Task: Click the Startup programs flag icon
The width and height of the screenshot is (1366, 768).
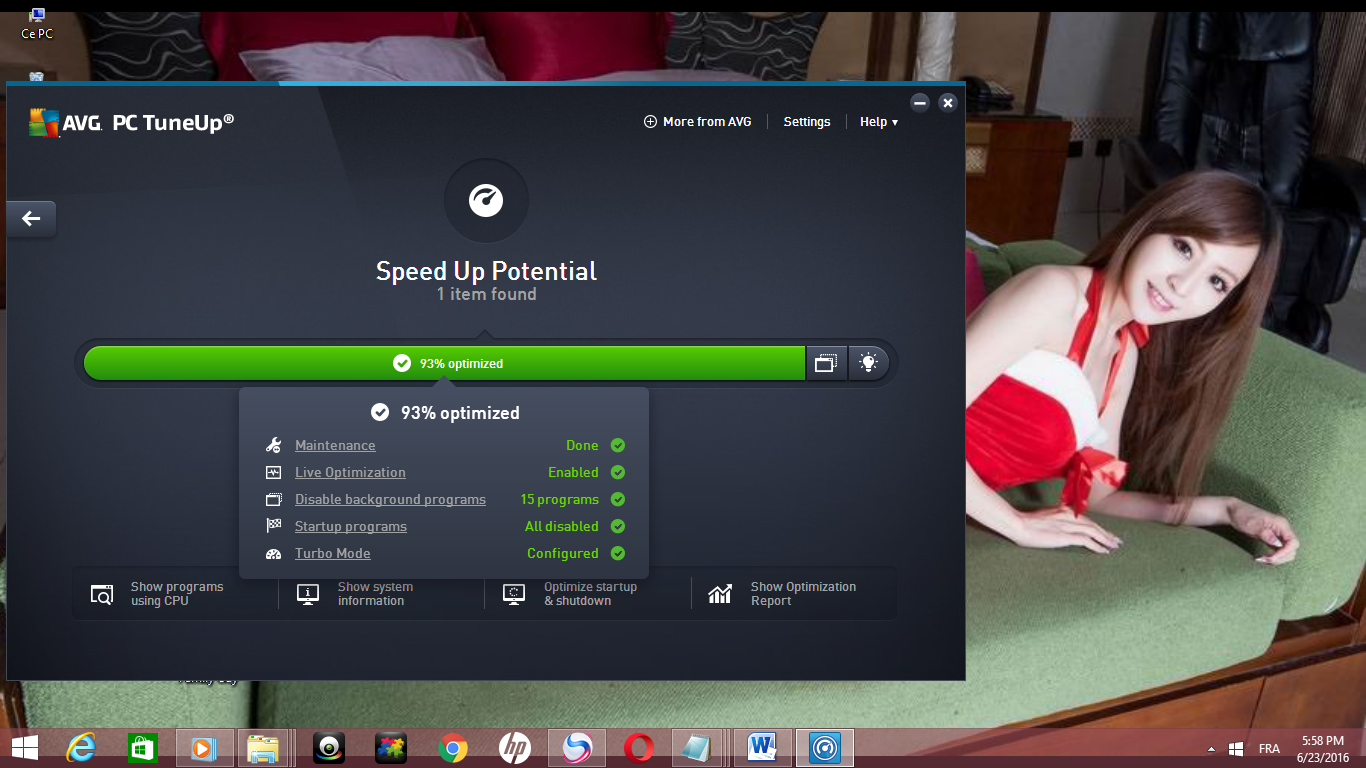Action: pyautogui.click(x=274, y=527)
